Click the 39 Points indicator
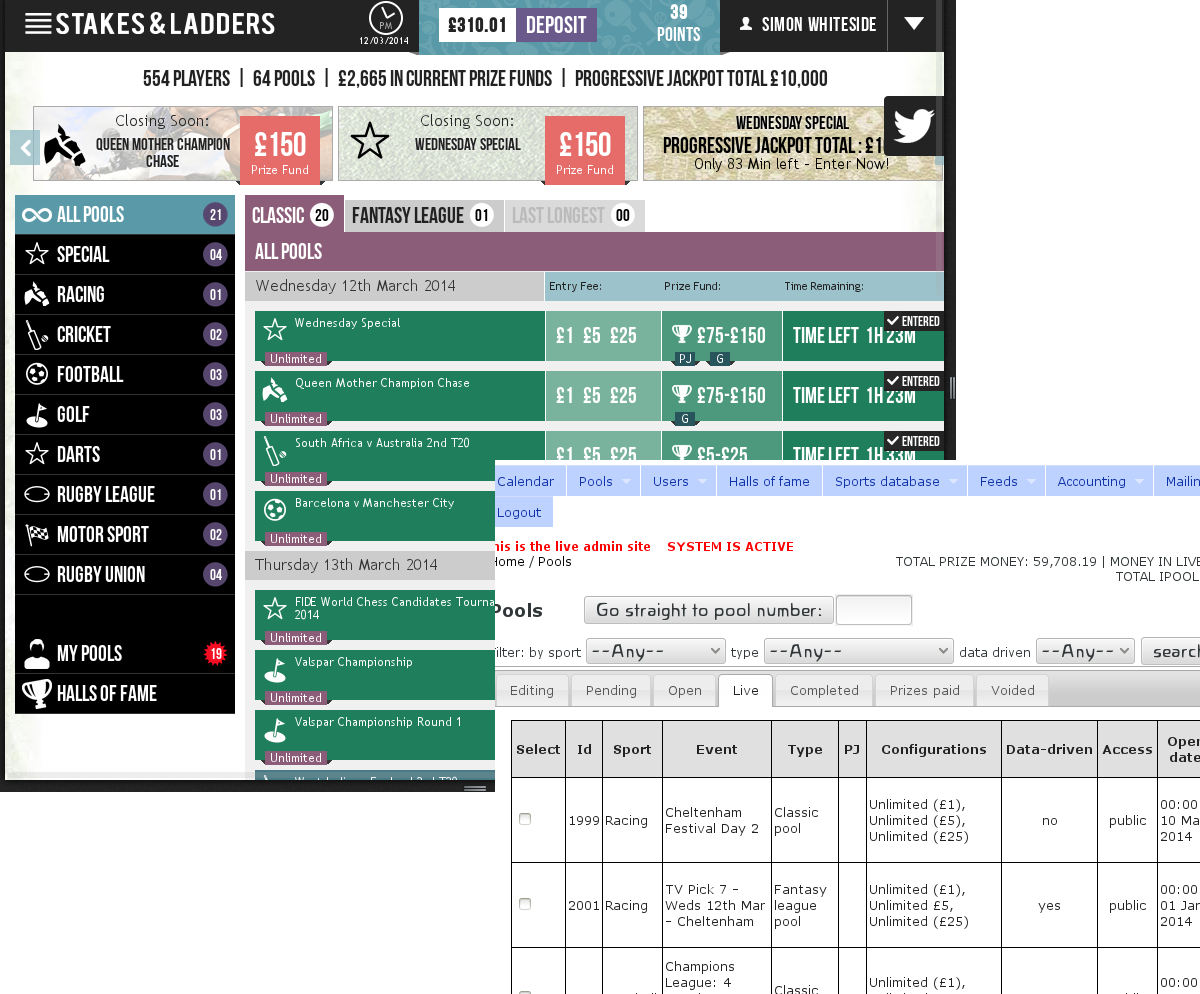Screen dimensions: 1200x994 [678, 24]
